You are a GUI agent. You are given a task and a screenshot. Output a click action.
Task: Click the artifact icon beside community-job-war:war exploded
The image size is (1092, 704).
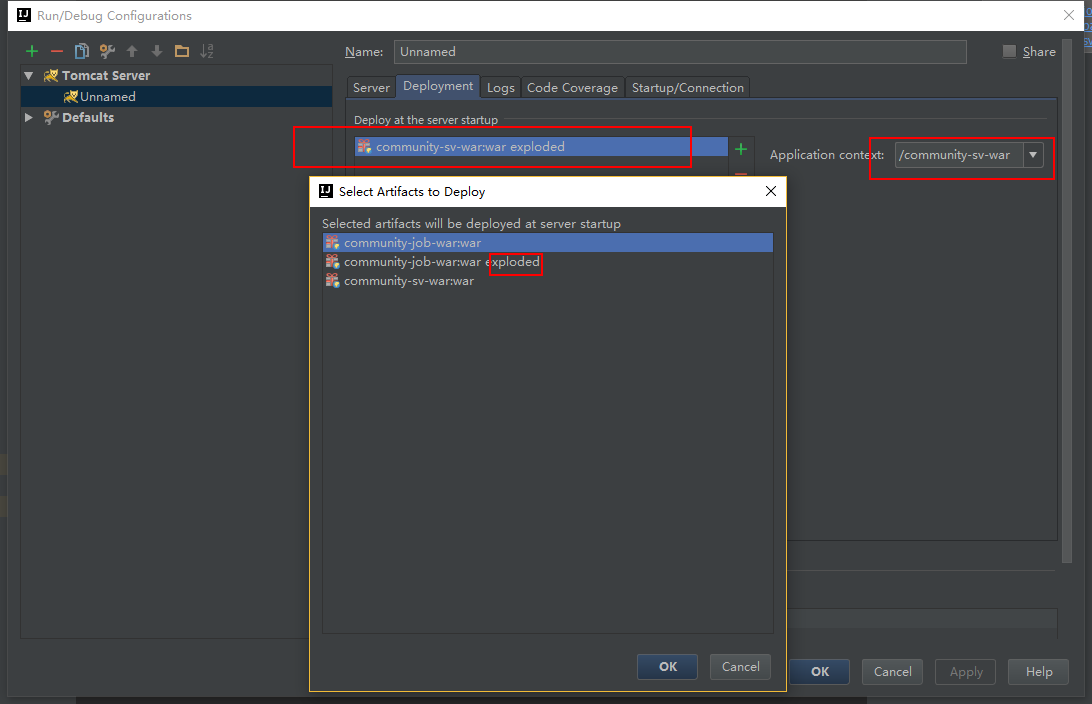332,262
